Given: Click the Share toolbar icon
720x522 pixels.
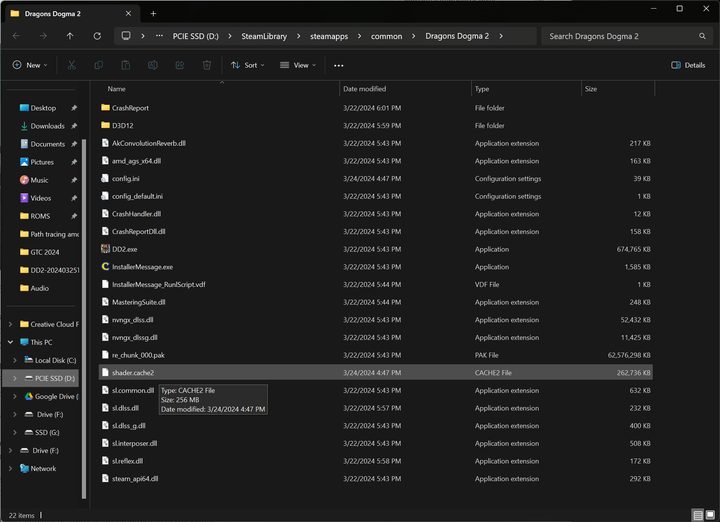Looking at the screenshot, I should tap(180, 65).
